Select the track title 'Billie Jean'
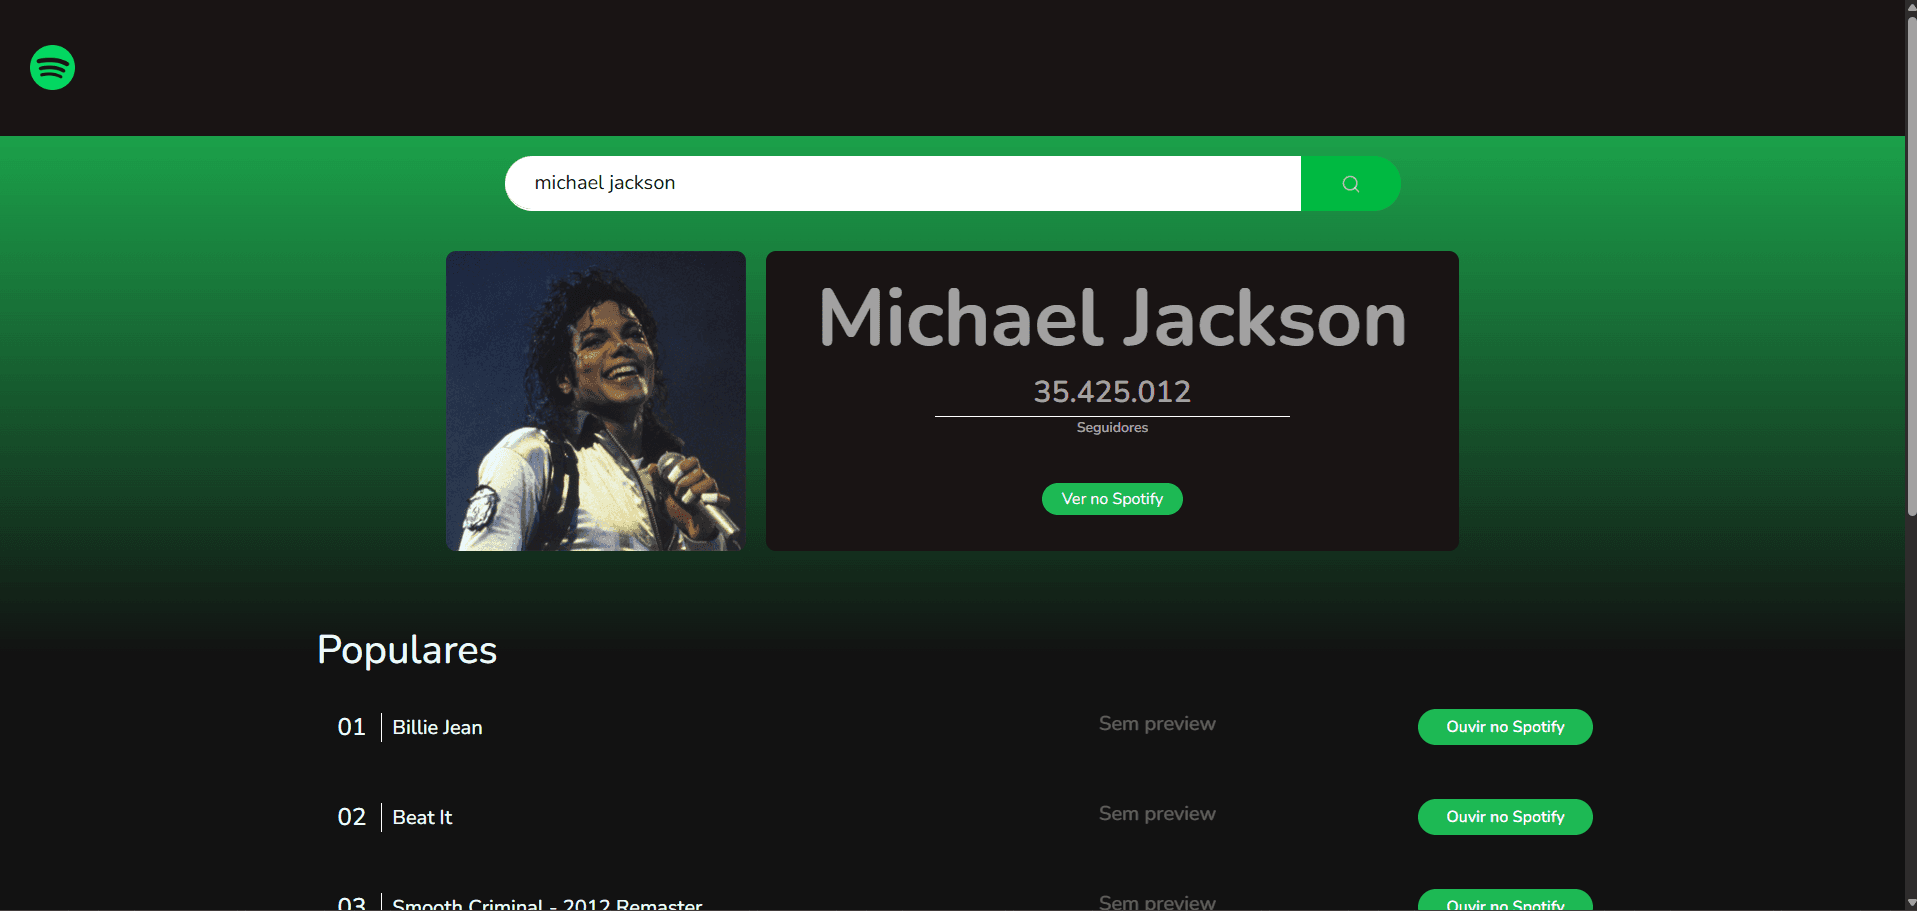Screen dimensions: 1917x911 tap(436, 727)
